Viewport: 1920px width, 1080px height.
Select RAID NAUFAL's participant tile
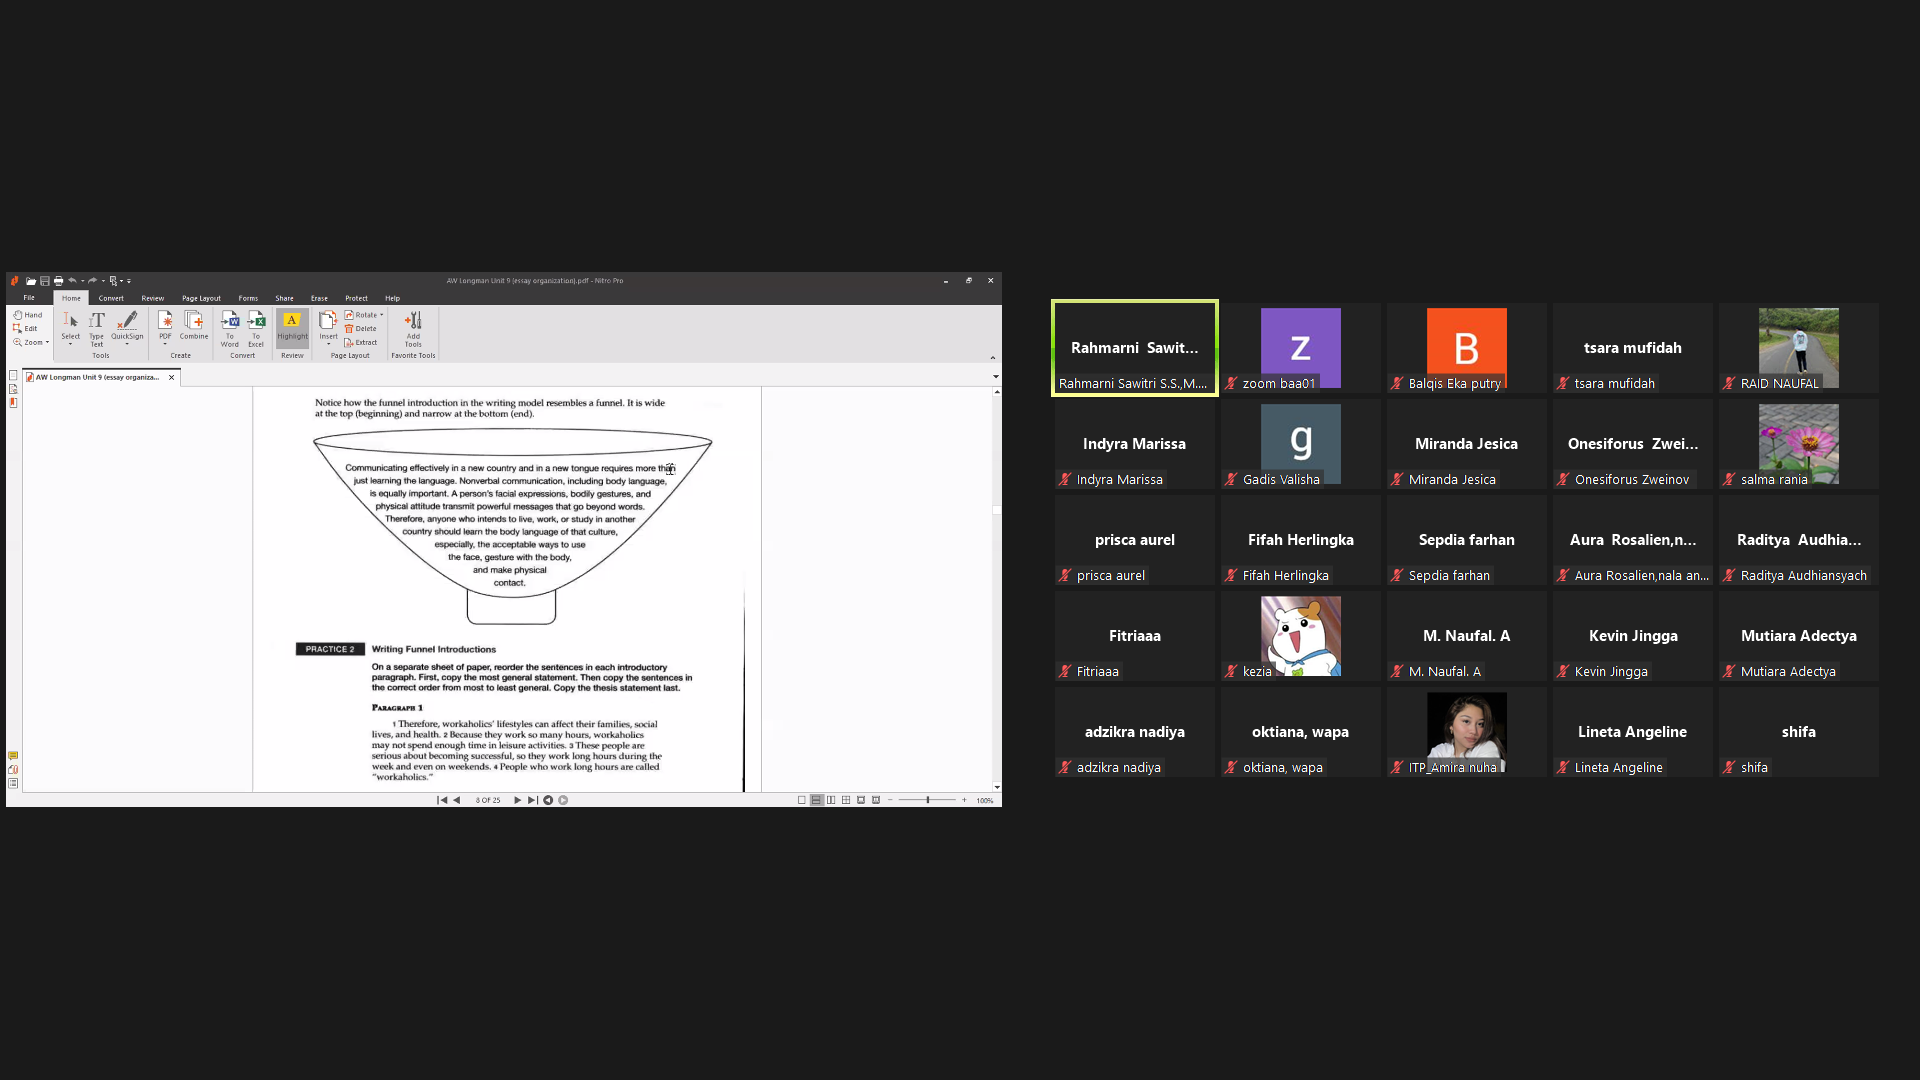pos(1798,348)
